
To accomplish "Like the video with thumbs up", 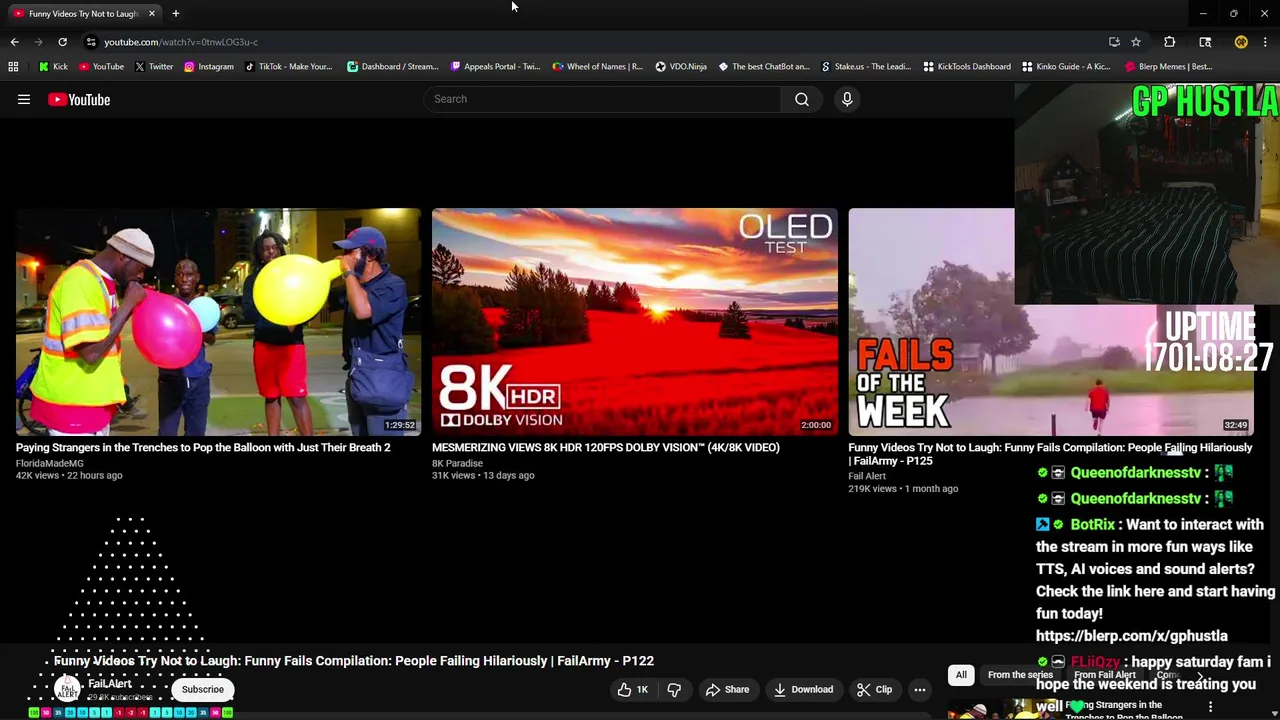I will click(633, 689).
